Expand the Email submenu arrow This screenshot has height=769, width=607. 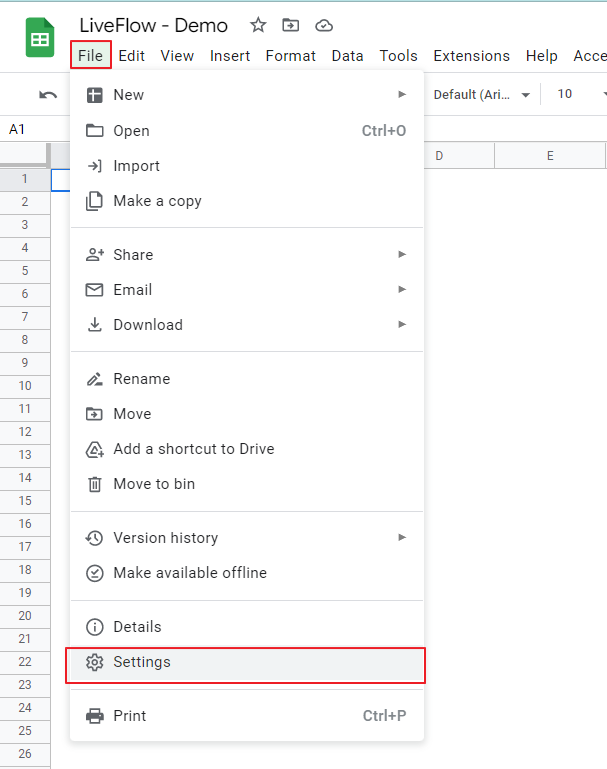coord(402,289)
